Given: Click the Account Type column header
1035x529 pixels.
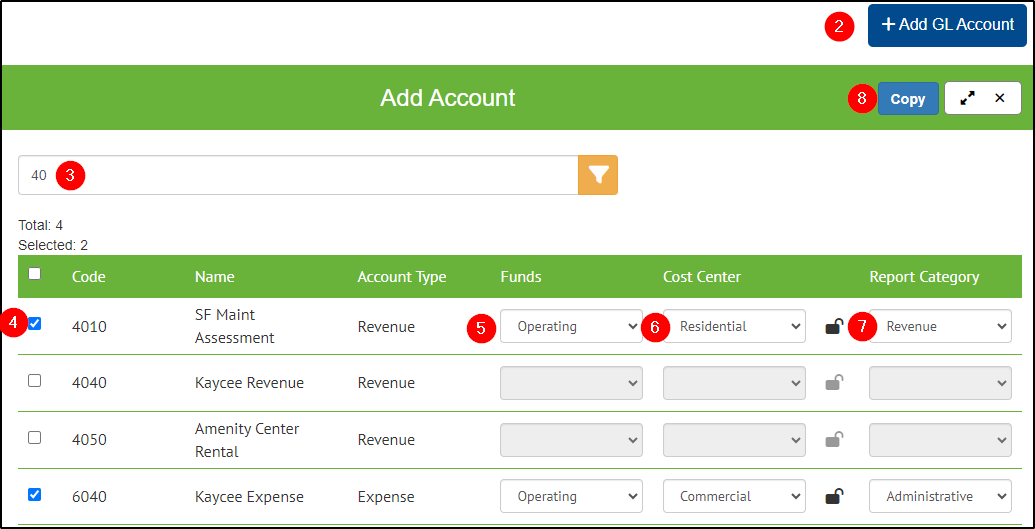Looking at the screenshot, I should (x=401, y=277).
